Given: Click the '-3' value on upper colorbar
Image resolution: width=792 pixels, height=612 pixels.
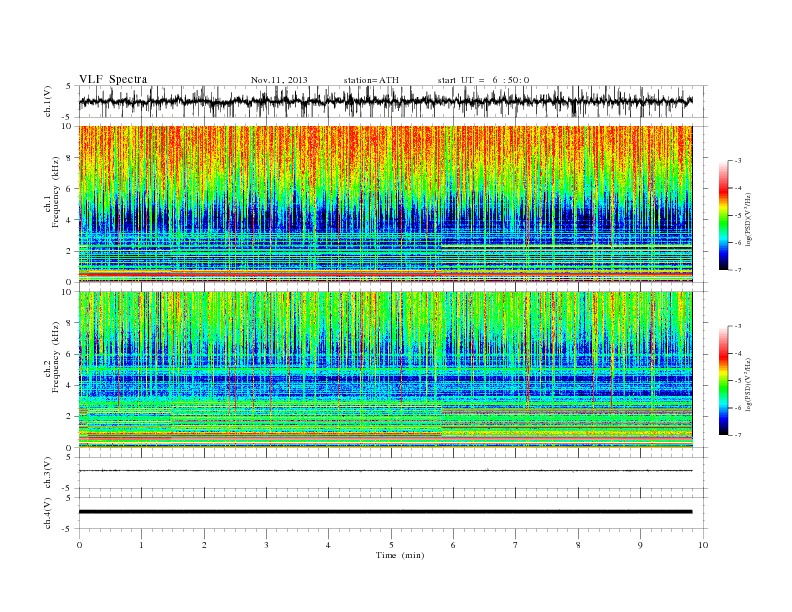Looking at the screenshot, I should [x=737, y=161].
